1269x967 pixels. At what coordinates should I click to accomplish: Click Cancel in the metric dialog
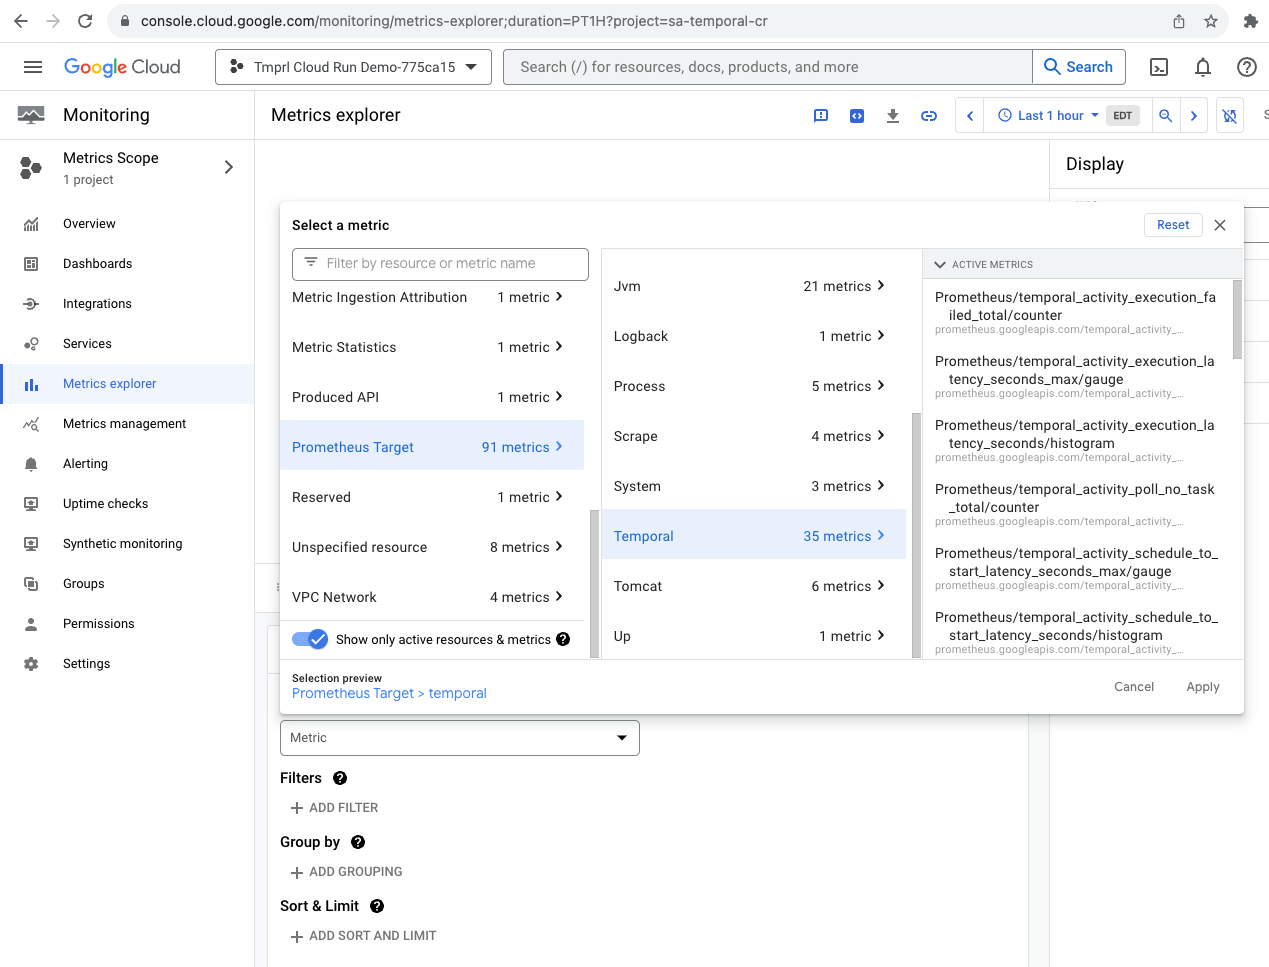point(1134,687)
